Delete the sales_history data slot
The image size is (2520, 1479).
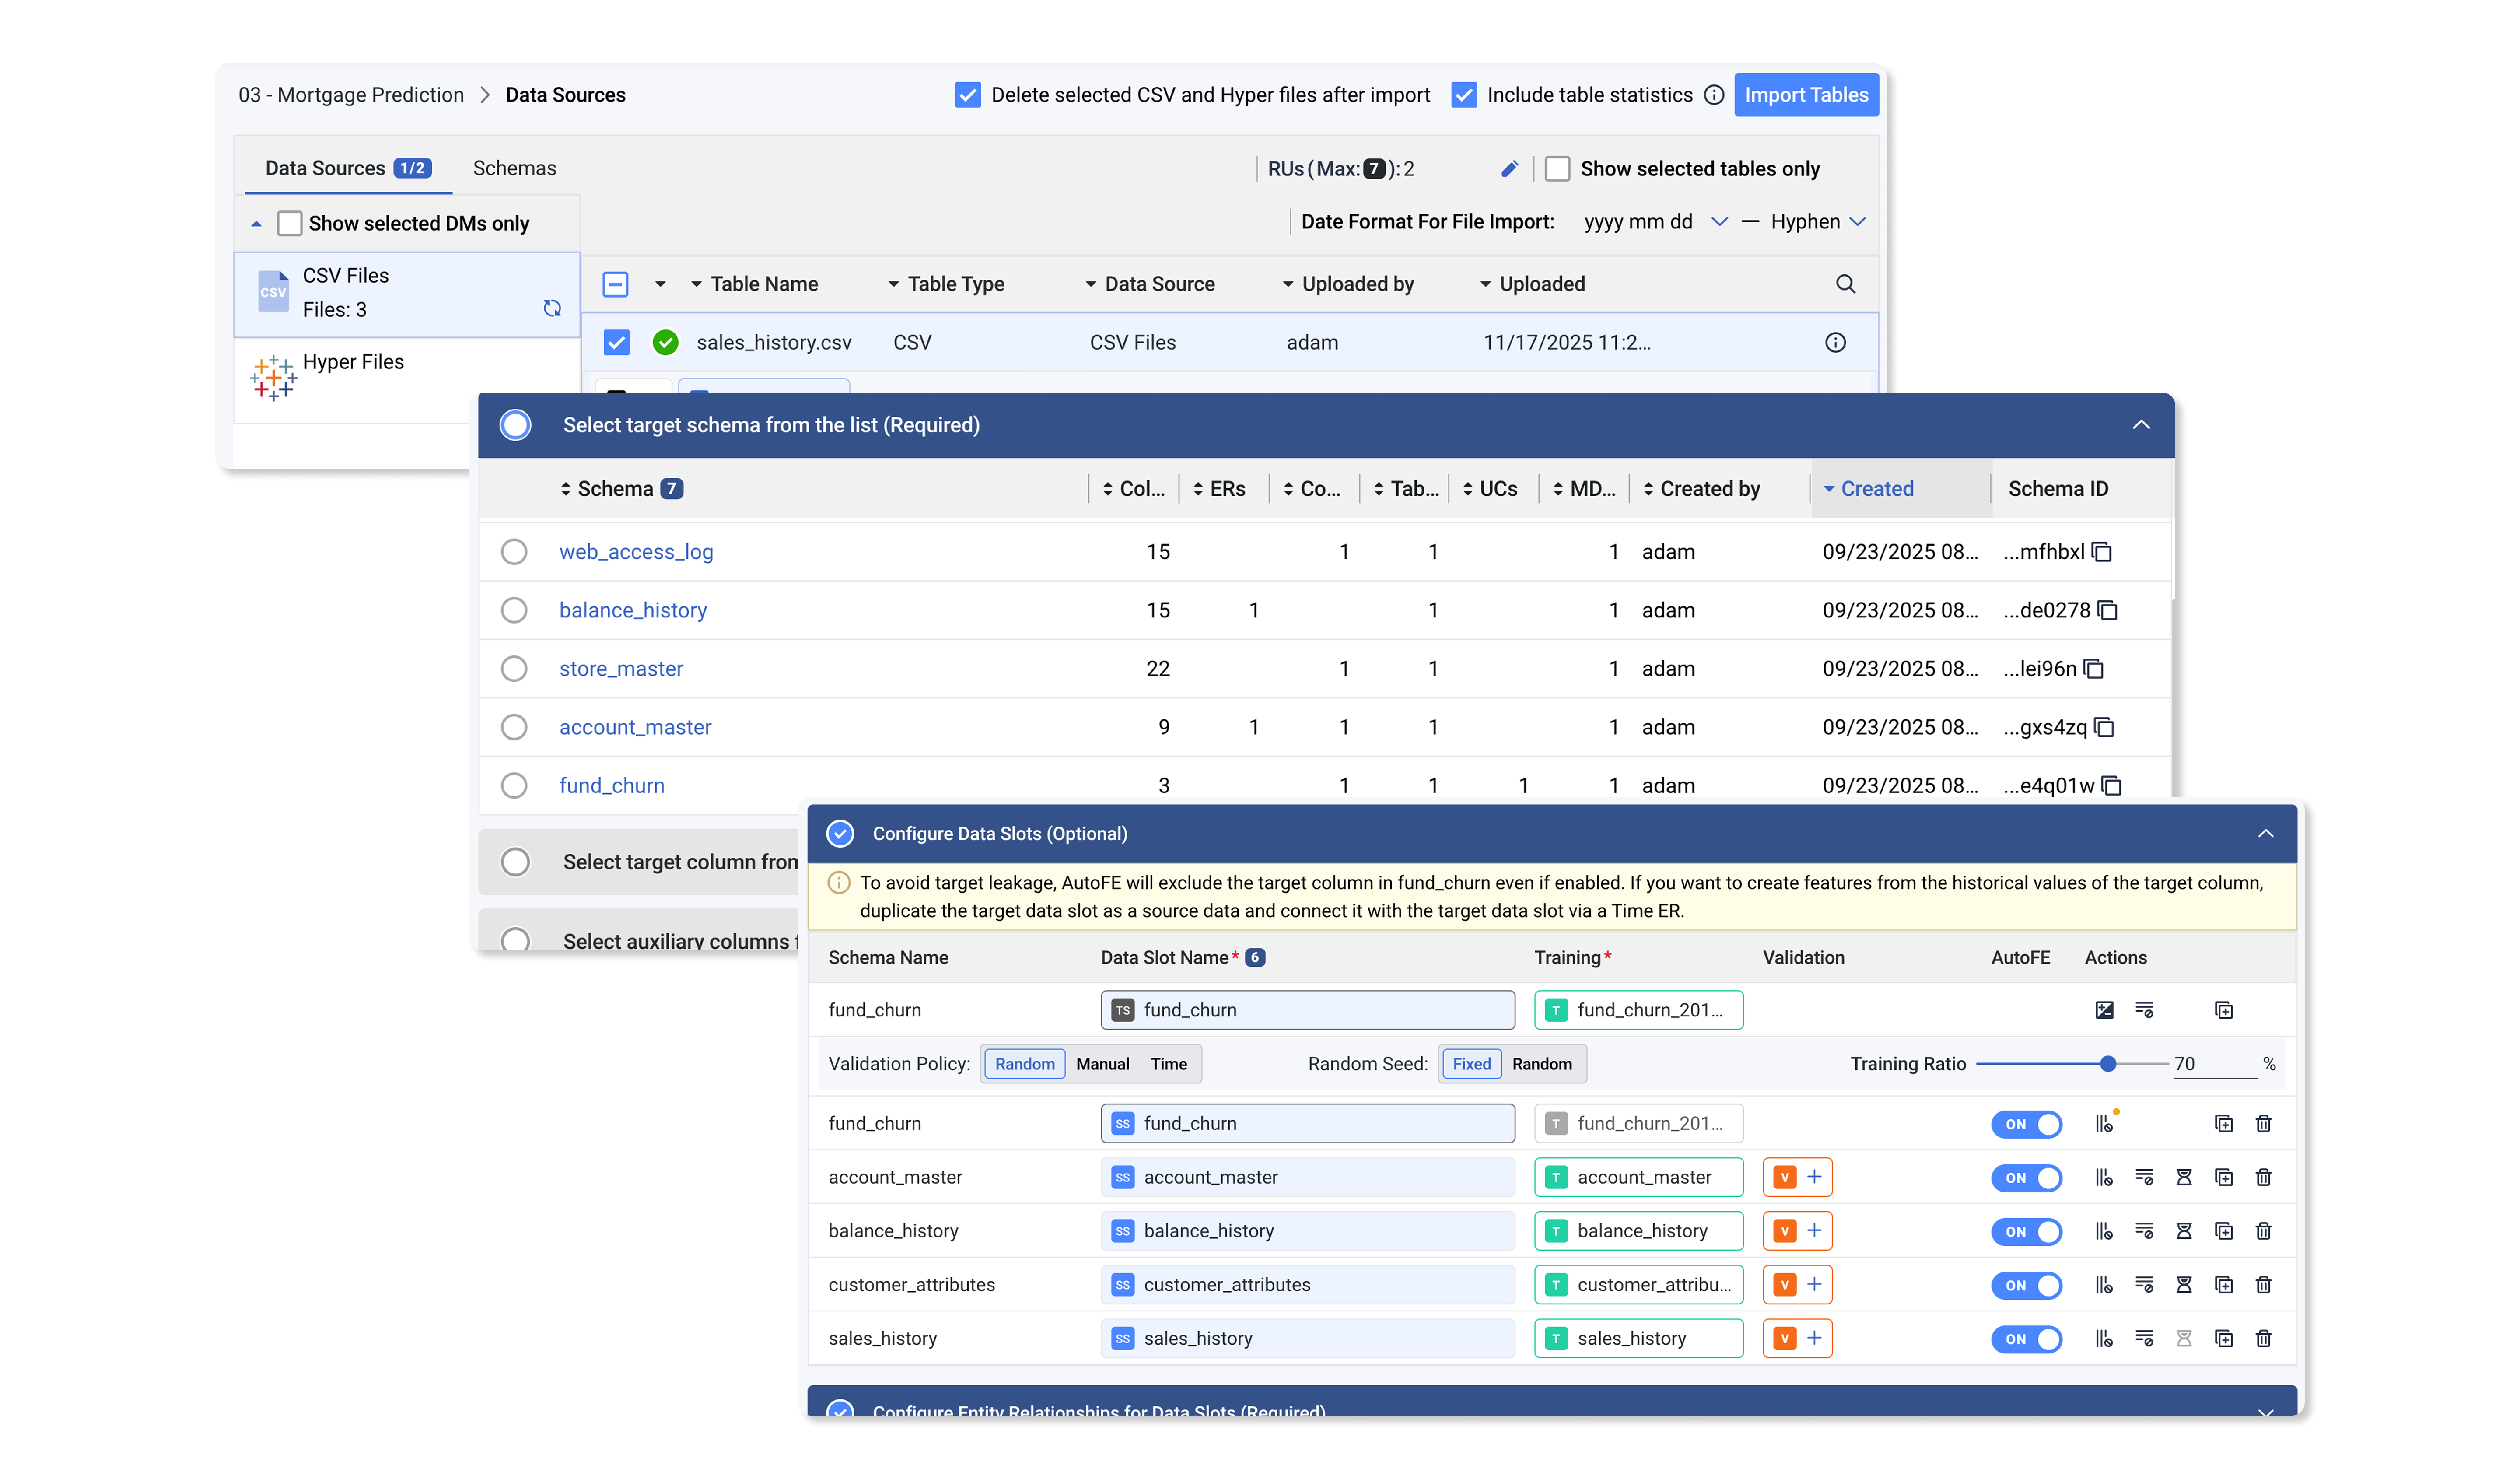coord(2264,1339)
